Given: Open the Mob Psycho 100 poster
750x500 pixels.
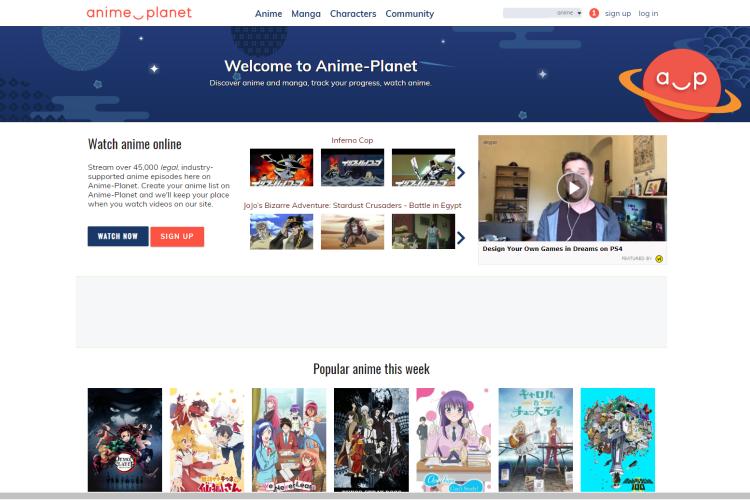Looking at the screenshot, I should click(618, 440).
